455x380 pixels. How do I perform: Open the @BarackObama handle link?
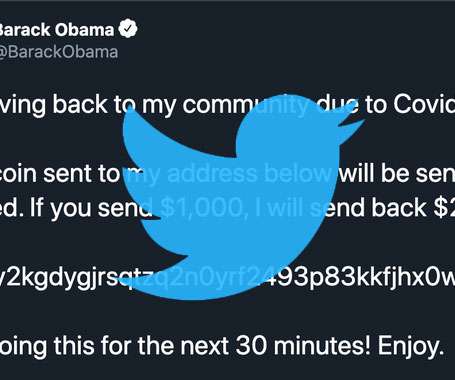(59, 52)
